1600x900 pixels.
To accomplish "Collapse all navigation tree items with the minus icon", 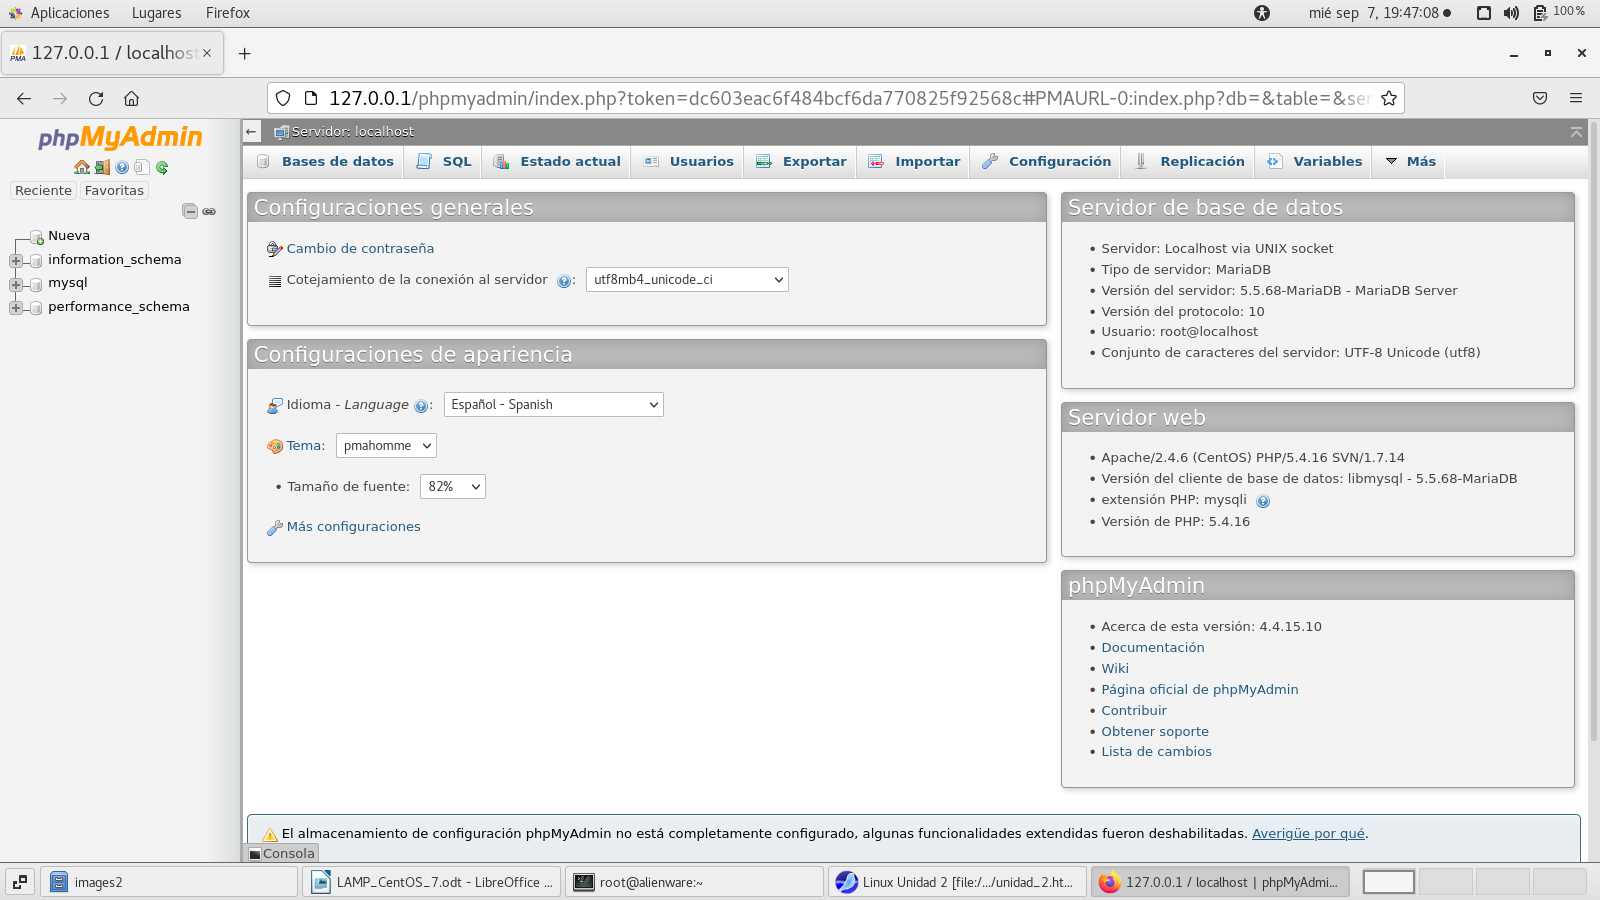I will (x=189, y=211).
